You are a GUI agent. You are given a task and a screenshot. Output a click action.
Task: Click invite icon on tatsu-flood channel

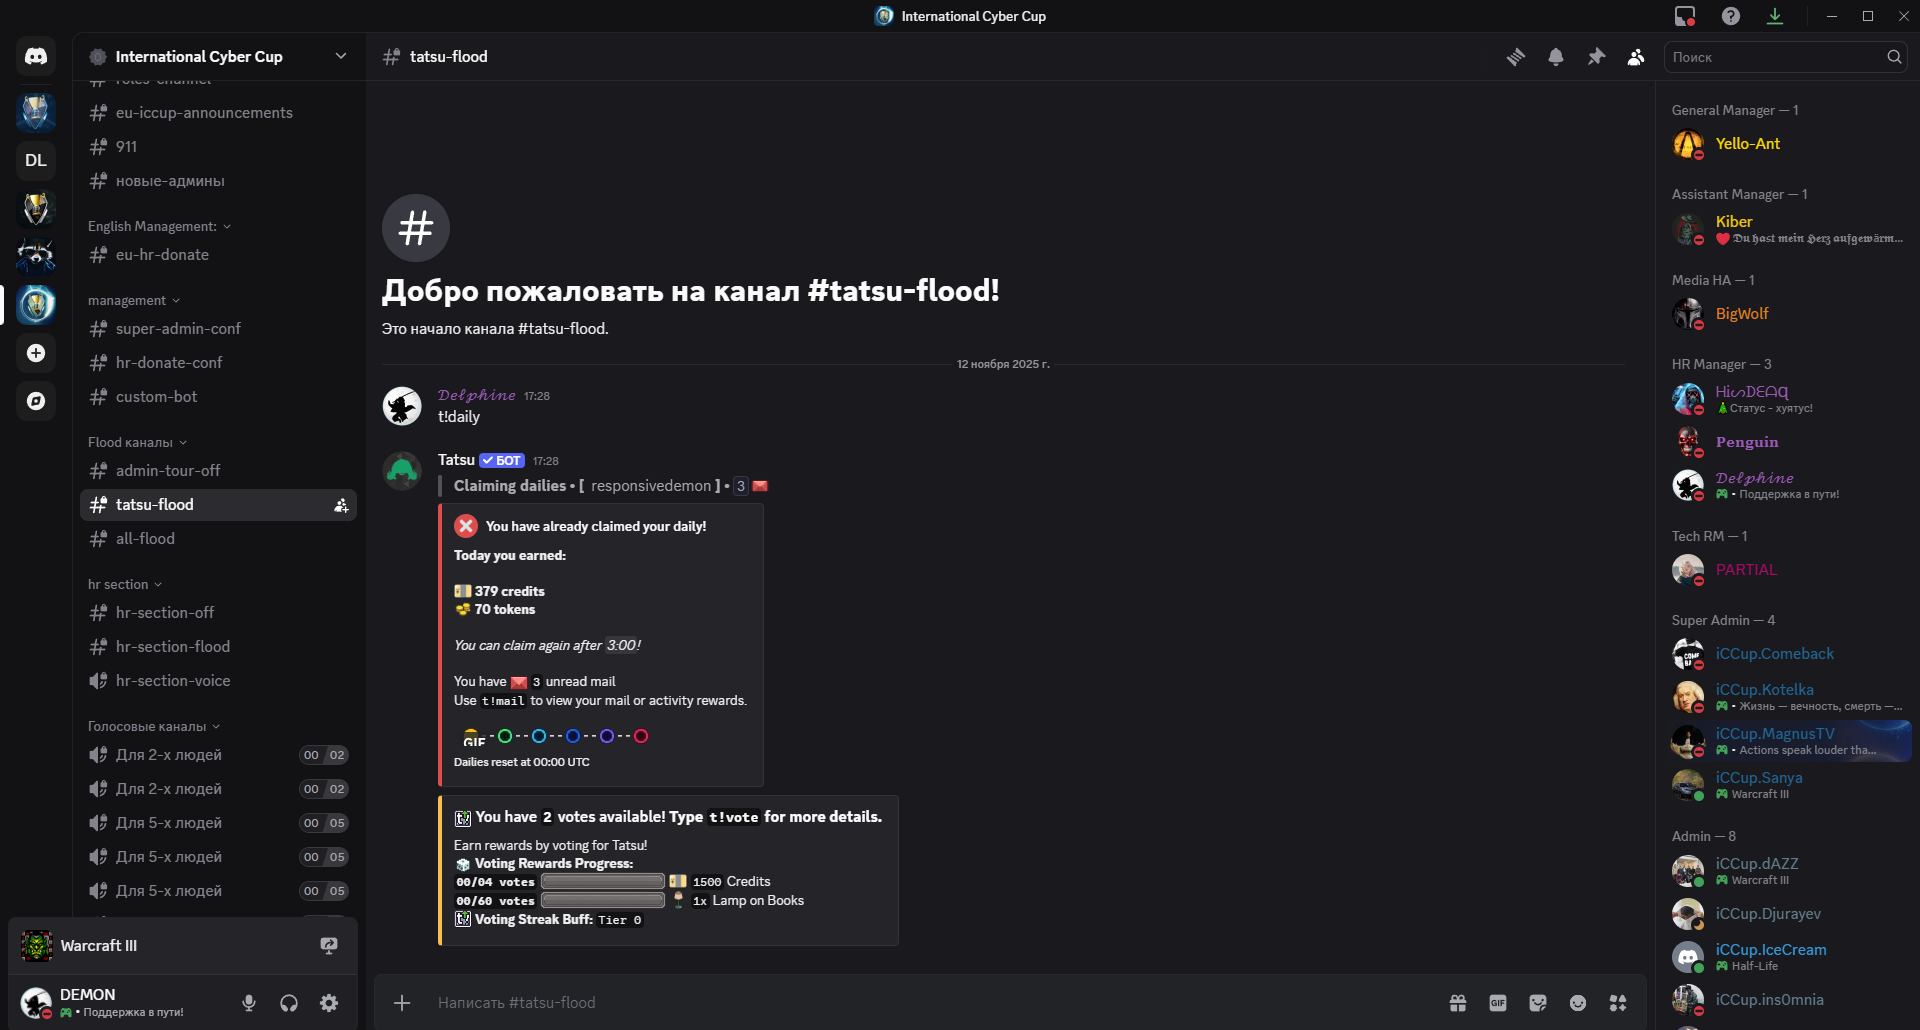(341, 505)
